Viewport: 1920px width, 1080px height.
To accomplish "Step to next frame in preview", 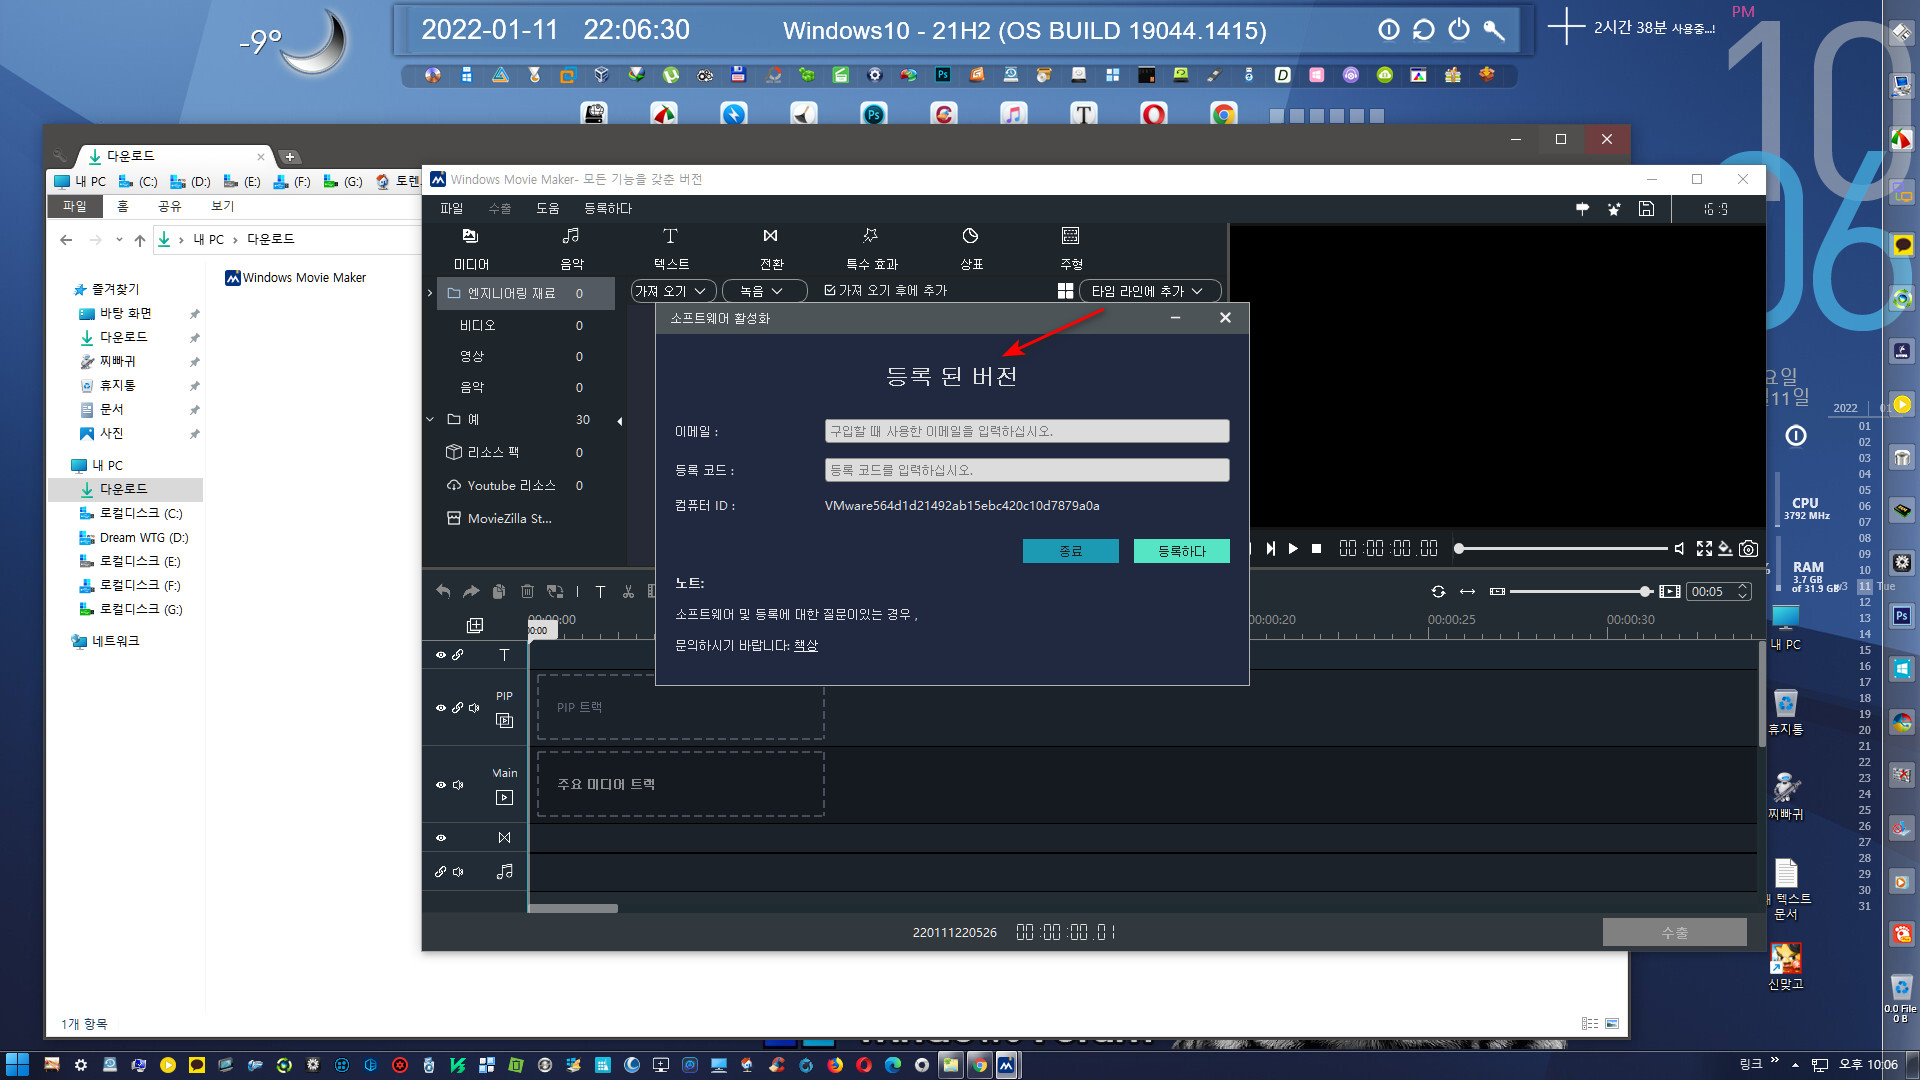I will tap(1270, 548).
